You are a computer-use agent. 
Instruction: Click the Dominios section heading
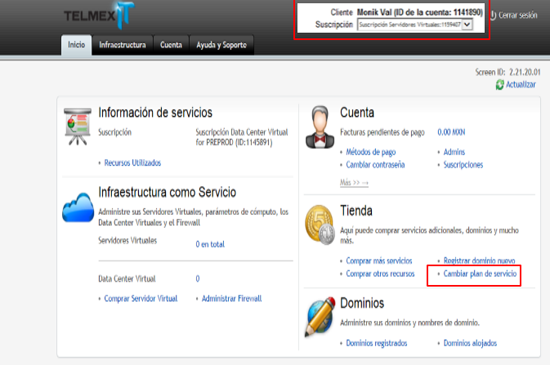pyautogui.click(x=362, y=303)
